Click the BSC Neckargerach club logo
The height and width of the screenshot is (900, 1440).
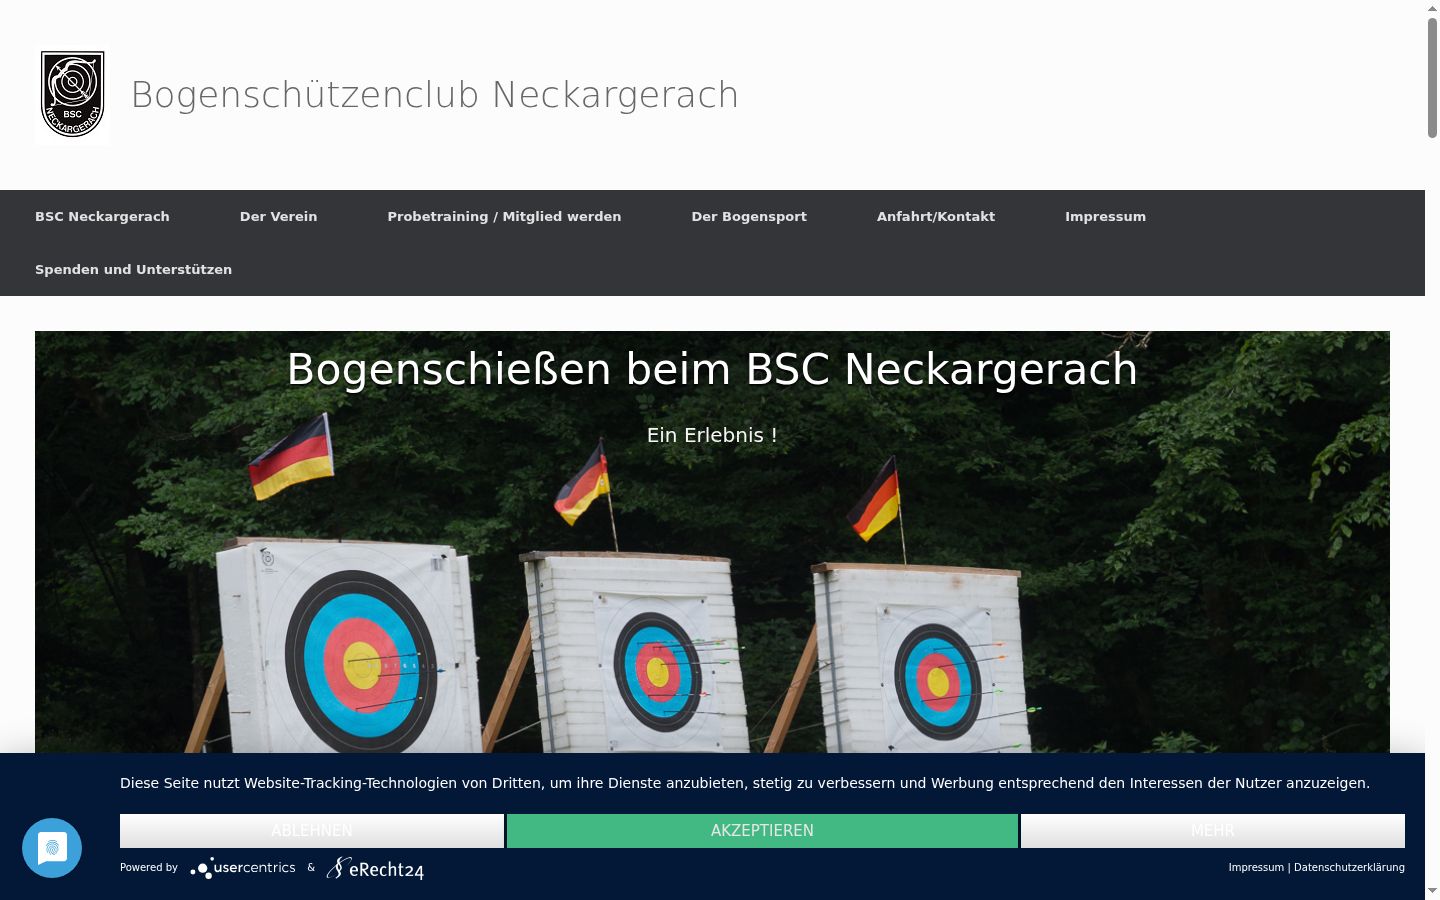(x=73, y=95)
